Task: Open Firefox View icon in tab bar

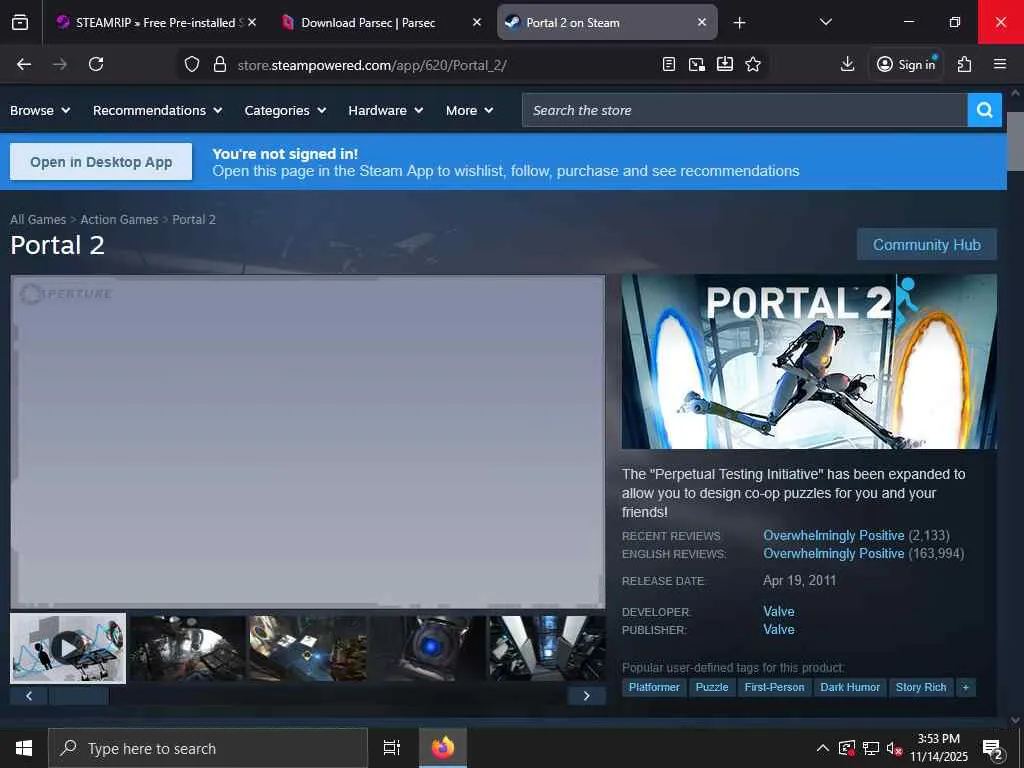Action: coord(20,22)
